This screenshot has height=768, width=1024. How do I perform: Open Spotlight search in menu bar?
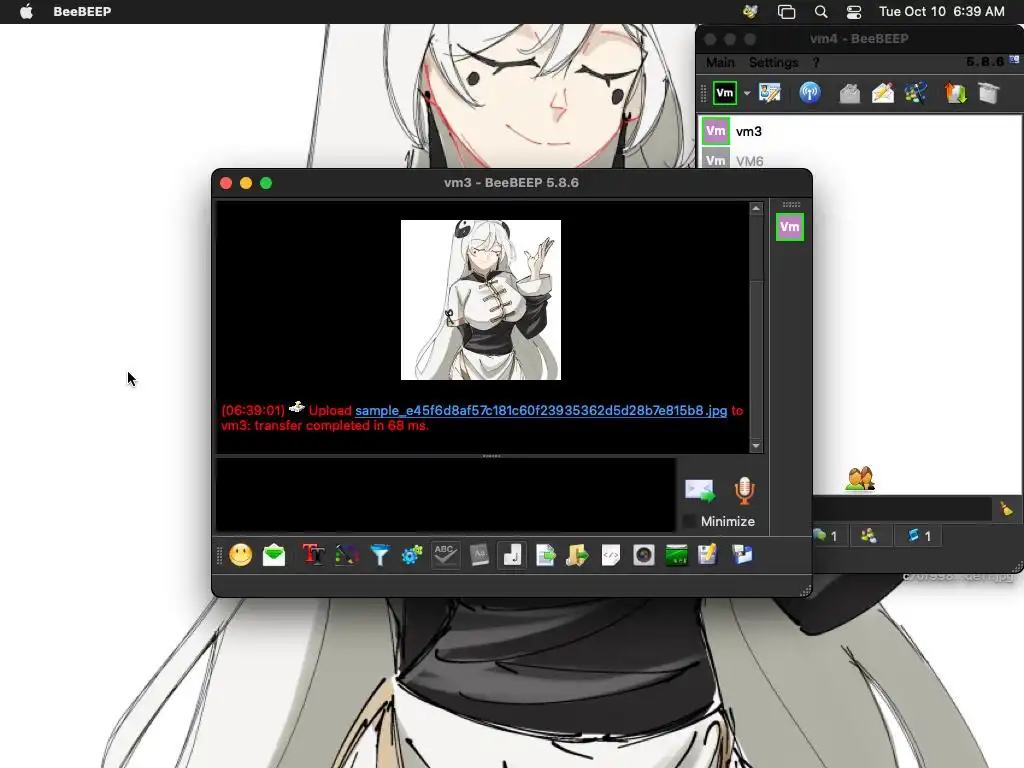click(821, 12)
